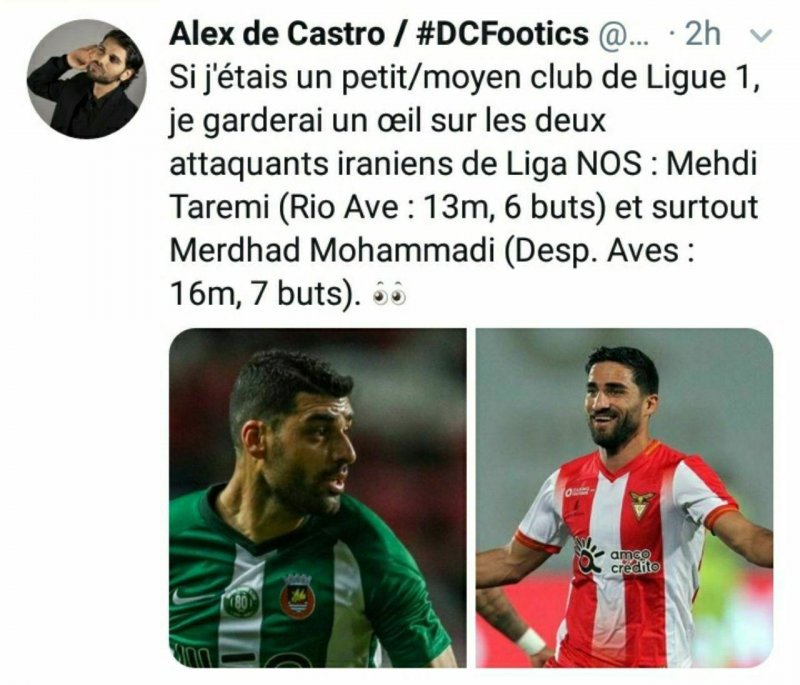Click the round 80 anniversary badge on the jersey
Viewport: 800px width, 685px height.
[x=241, y=602]
